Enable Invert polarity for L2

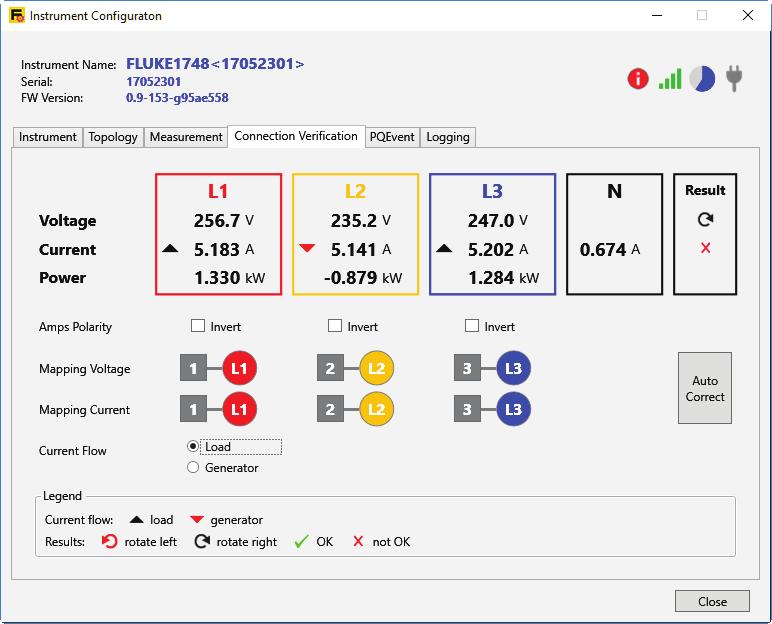[335, 326]
